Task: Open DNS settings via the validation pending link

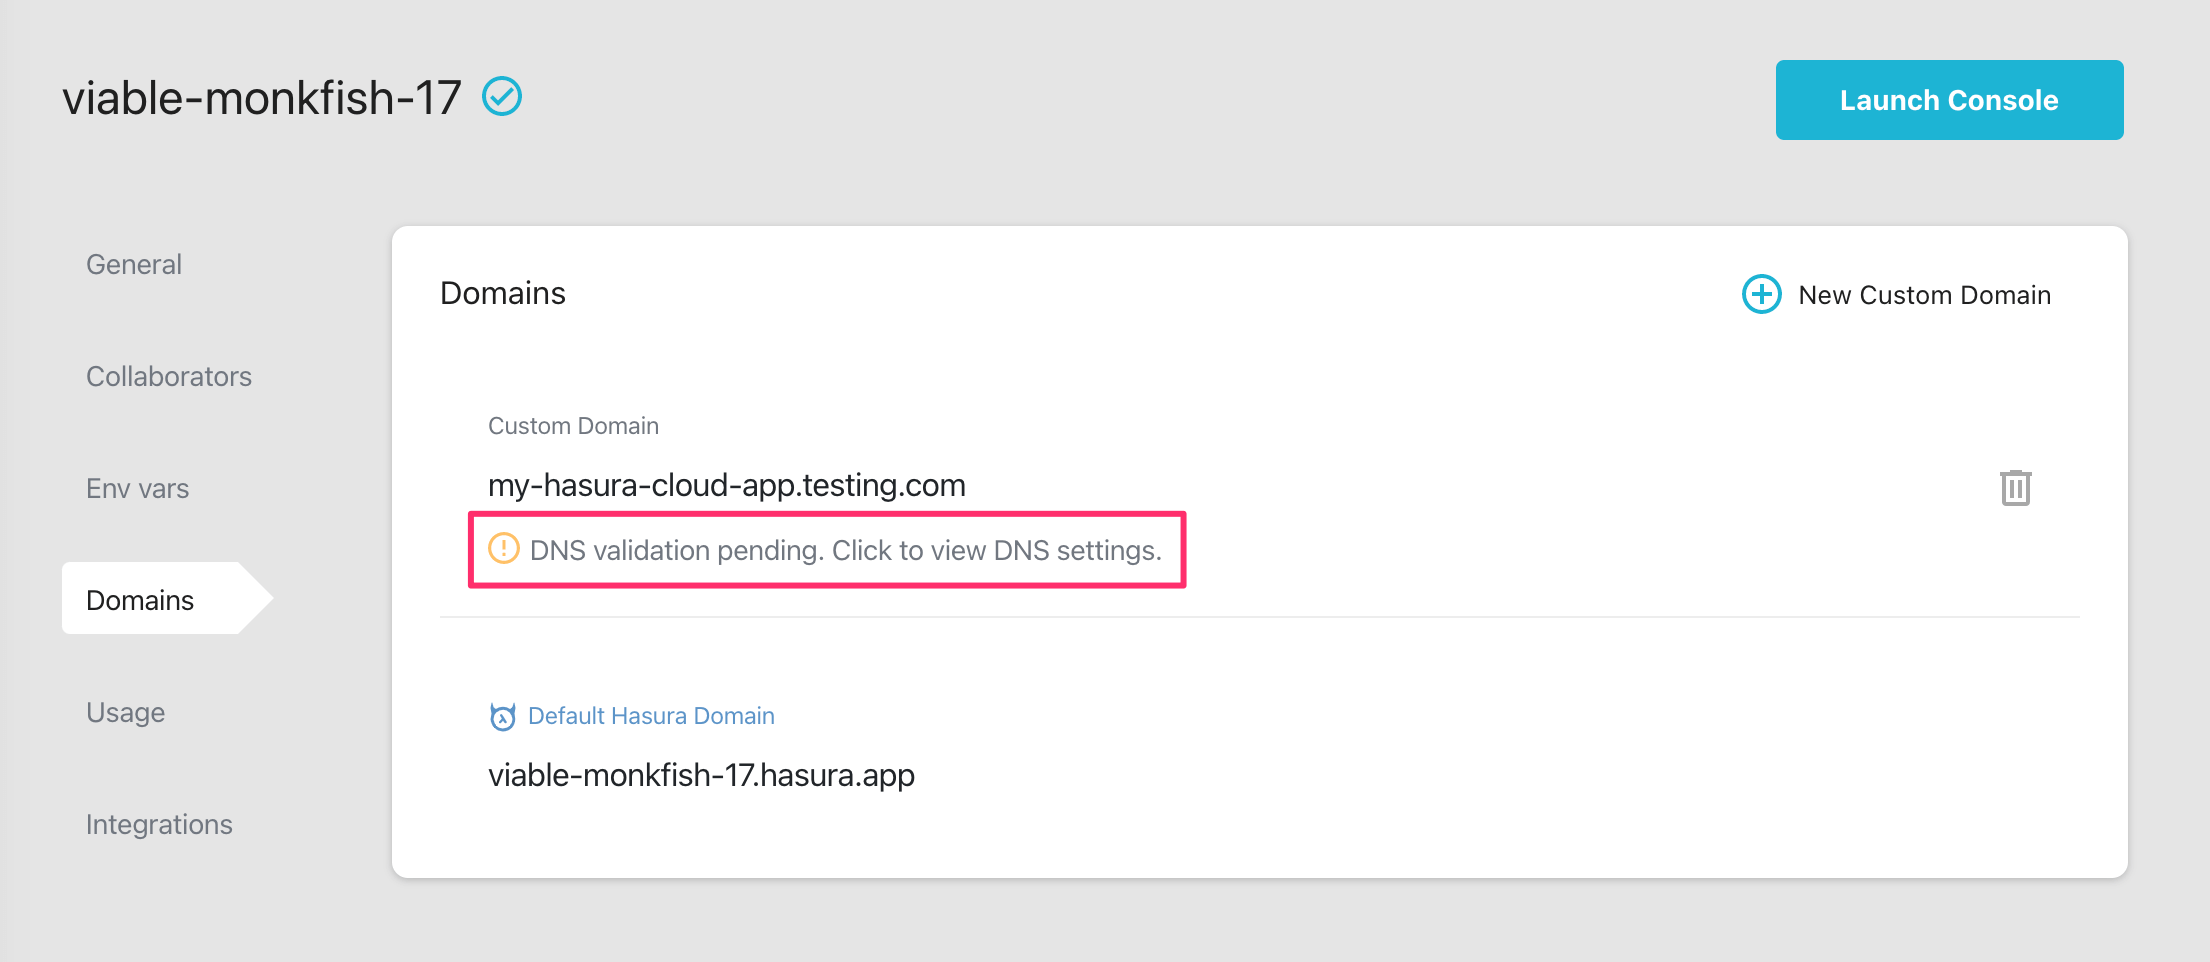Action: 846,549
